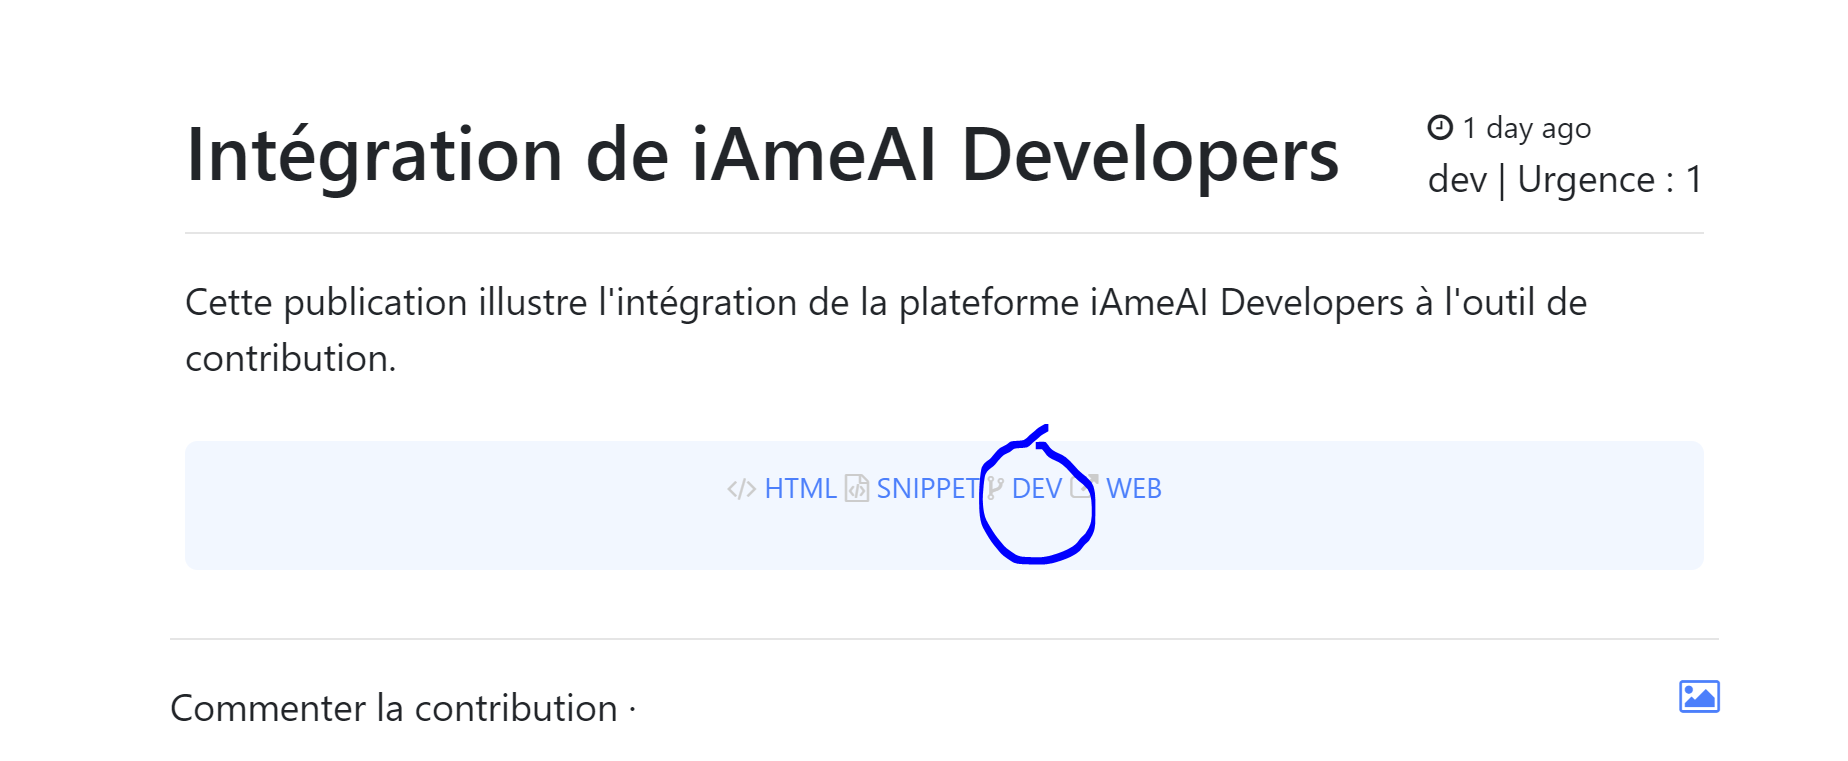Click the 'dev | Urgence : 1' text
1848x761 pixels.
coord(1565,180)
